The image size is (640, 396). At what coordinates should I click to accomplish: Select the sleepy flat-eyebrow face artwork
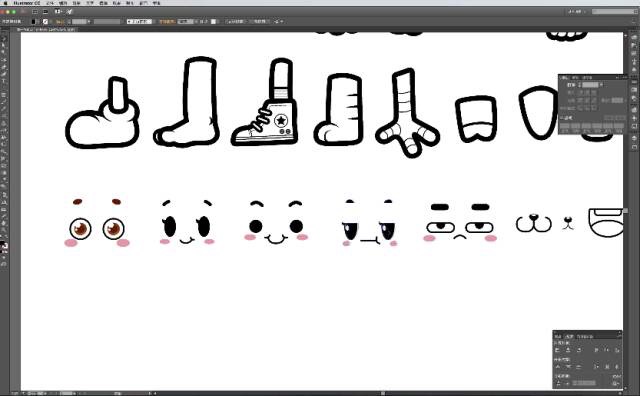460,222
